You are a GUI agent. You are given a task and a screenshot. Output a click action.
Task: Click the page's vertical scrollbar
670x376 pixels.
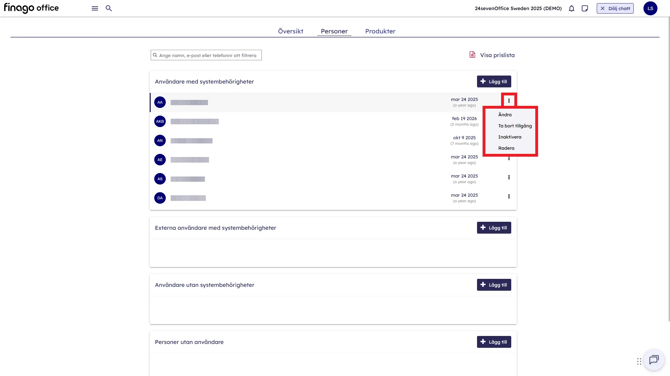[669, 169]
